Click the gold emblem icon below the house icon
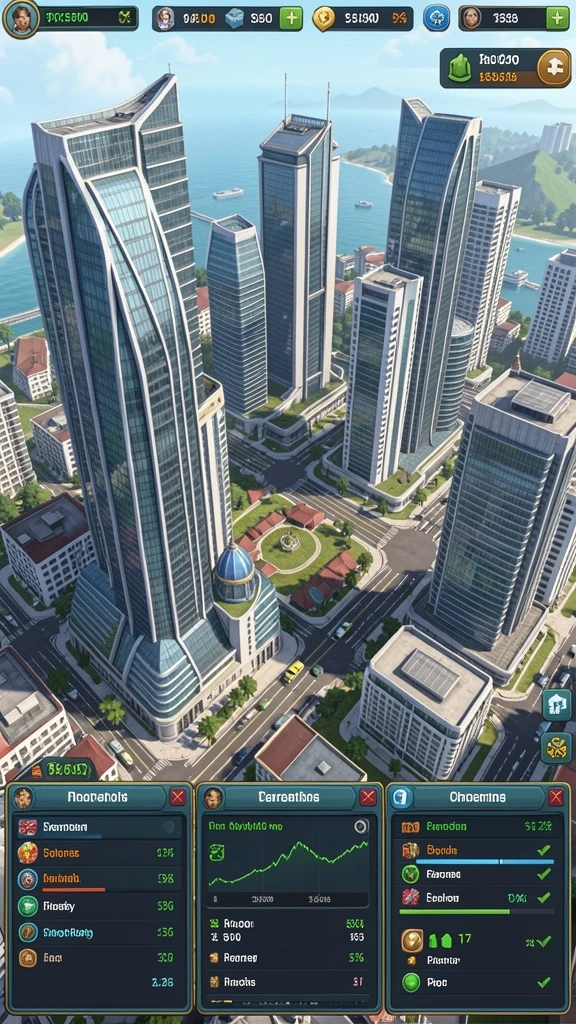 (556, 748)
